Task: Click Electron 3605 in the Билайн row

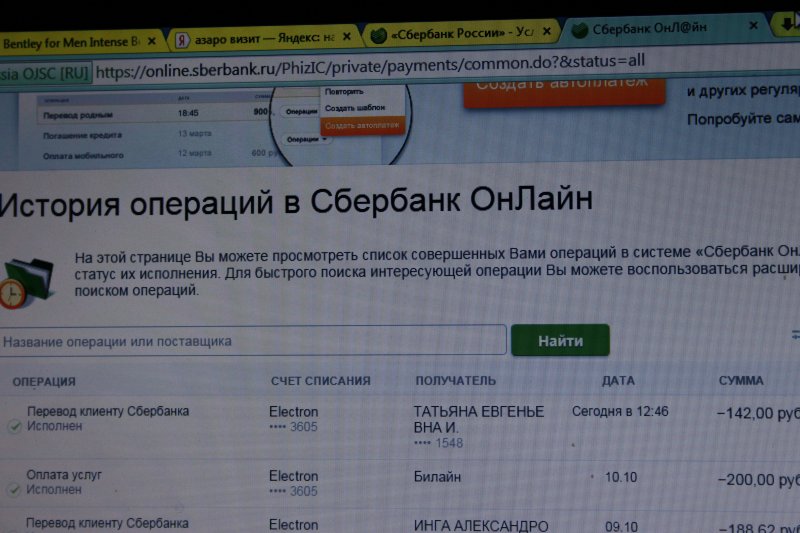Action: (293, 483)
